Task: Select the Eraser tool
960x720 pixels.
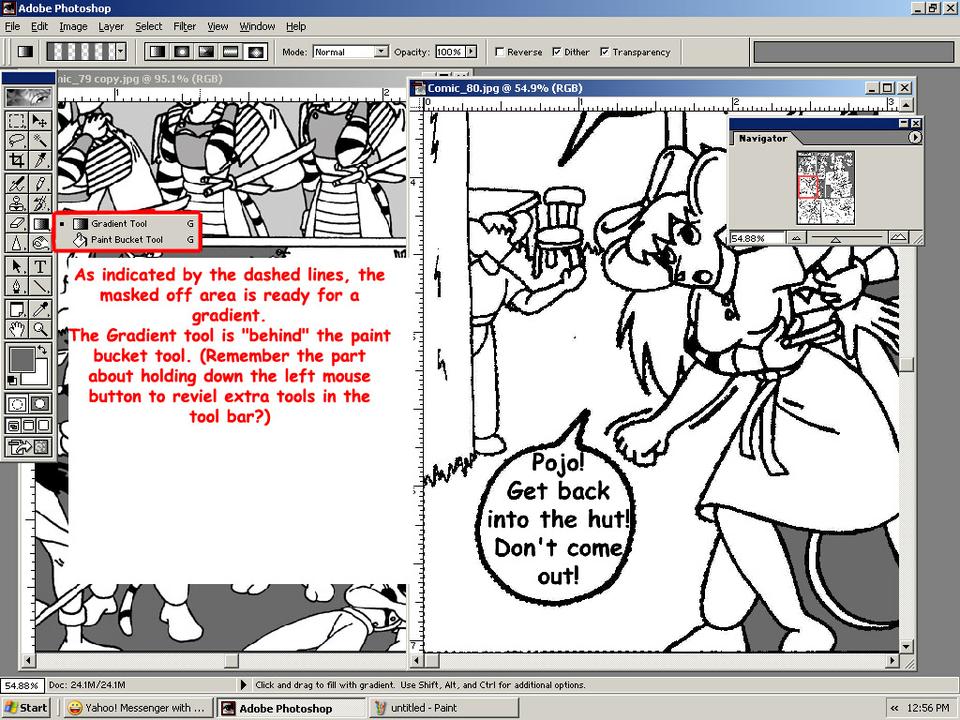Action: (17, 223)
